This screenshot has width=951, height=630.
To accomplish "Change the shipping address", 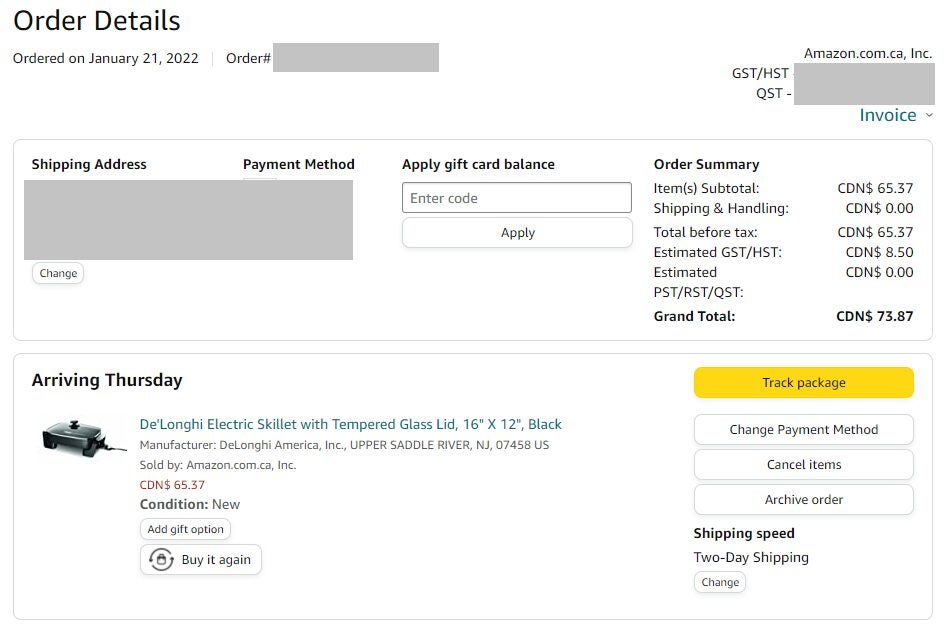I will (58, 273).
